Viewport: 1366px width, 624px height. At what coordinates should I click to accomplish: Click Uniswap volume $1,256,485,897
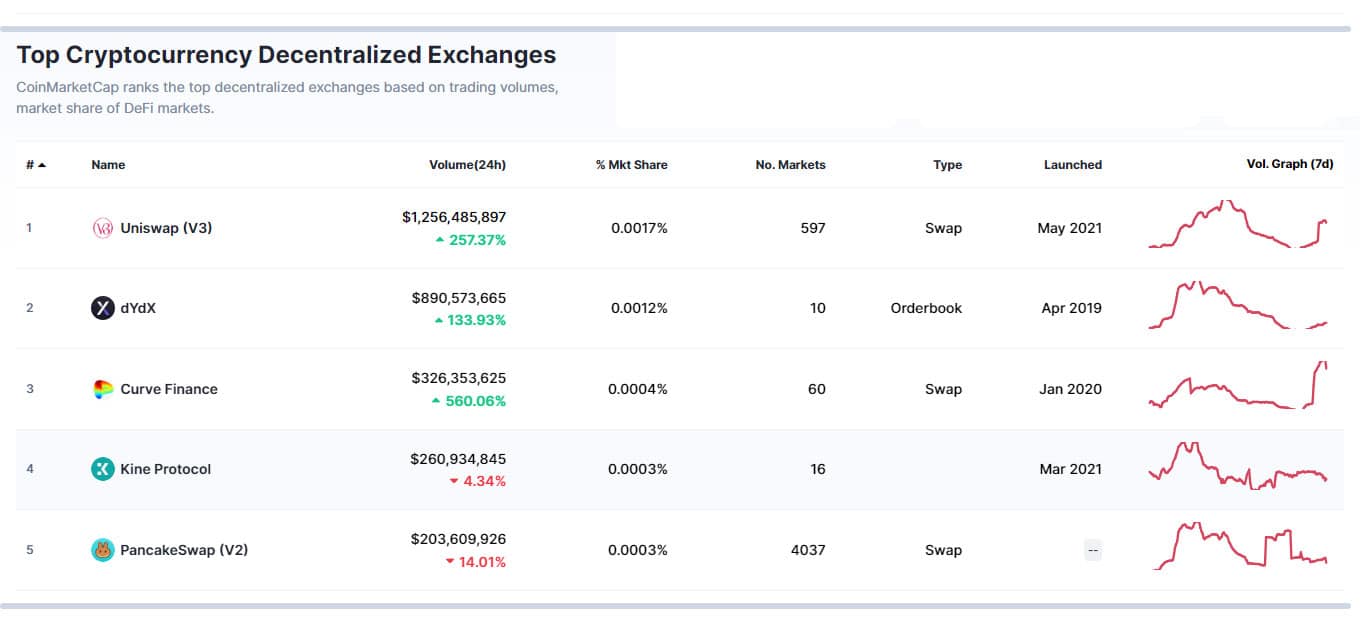point(454,217)
